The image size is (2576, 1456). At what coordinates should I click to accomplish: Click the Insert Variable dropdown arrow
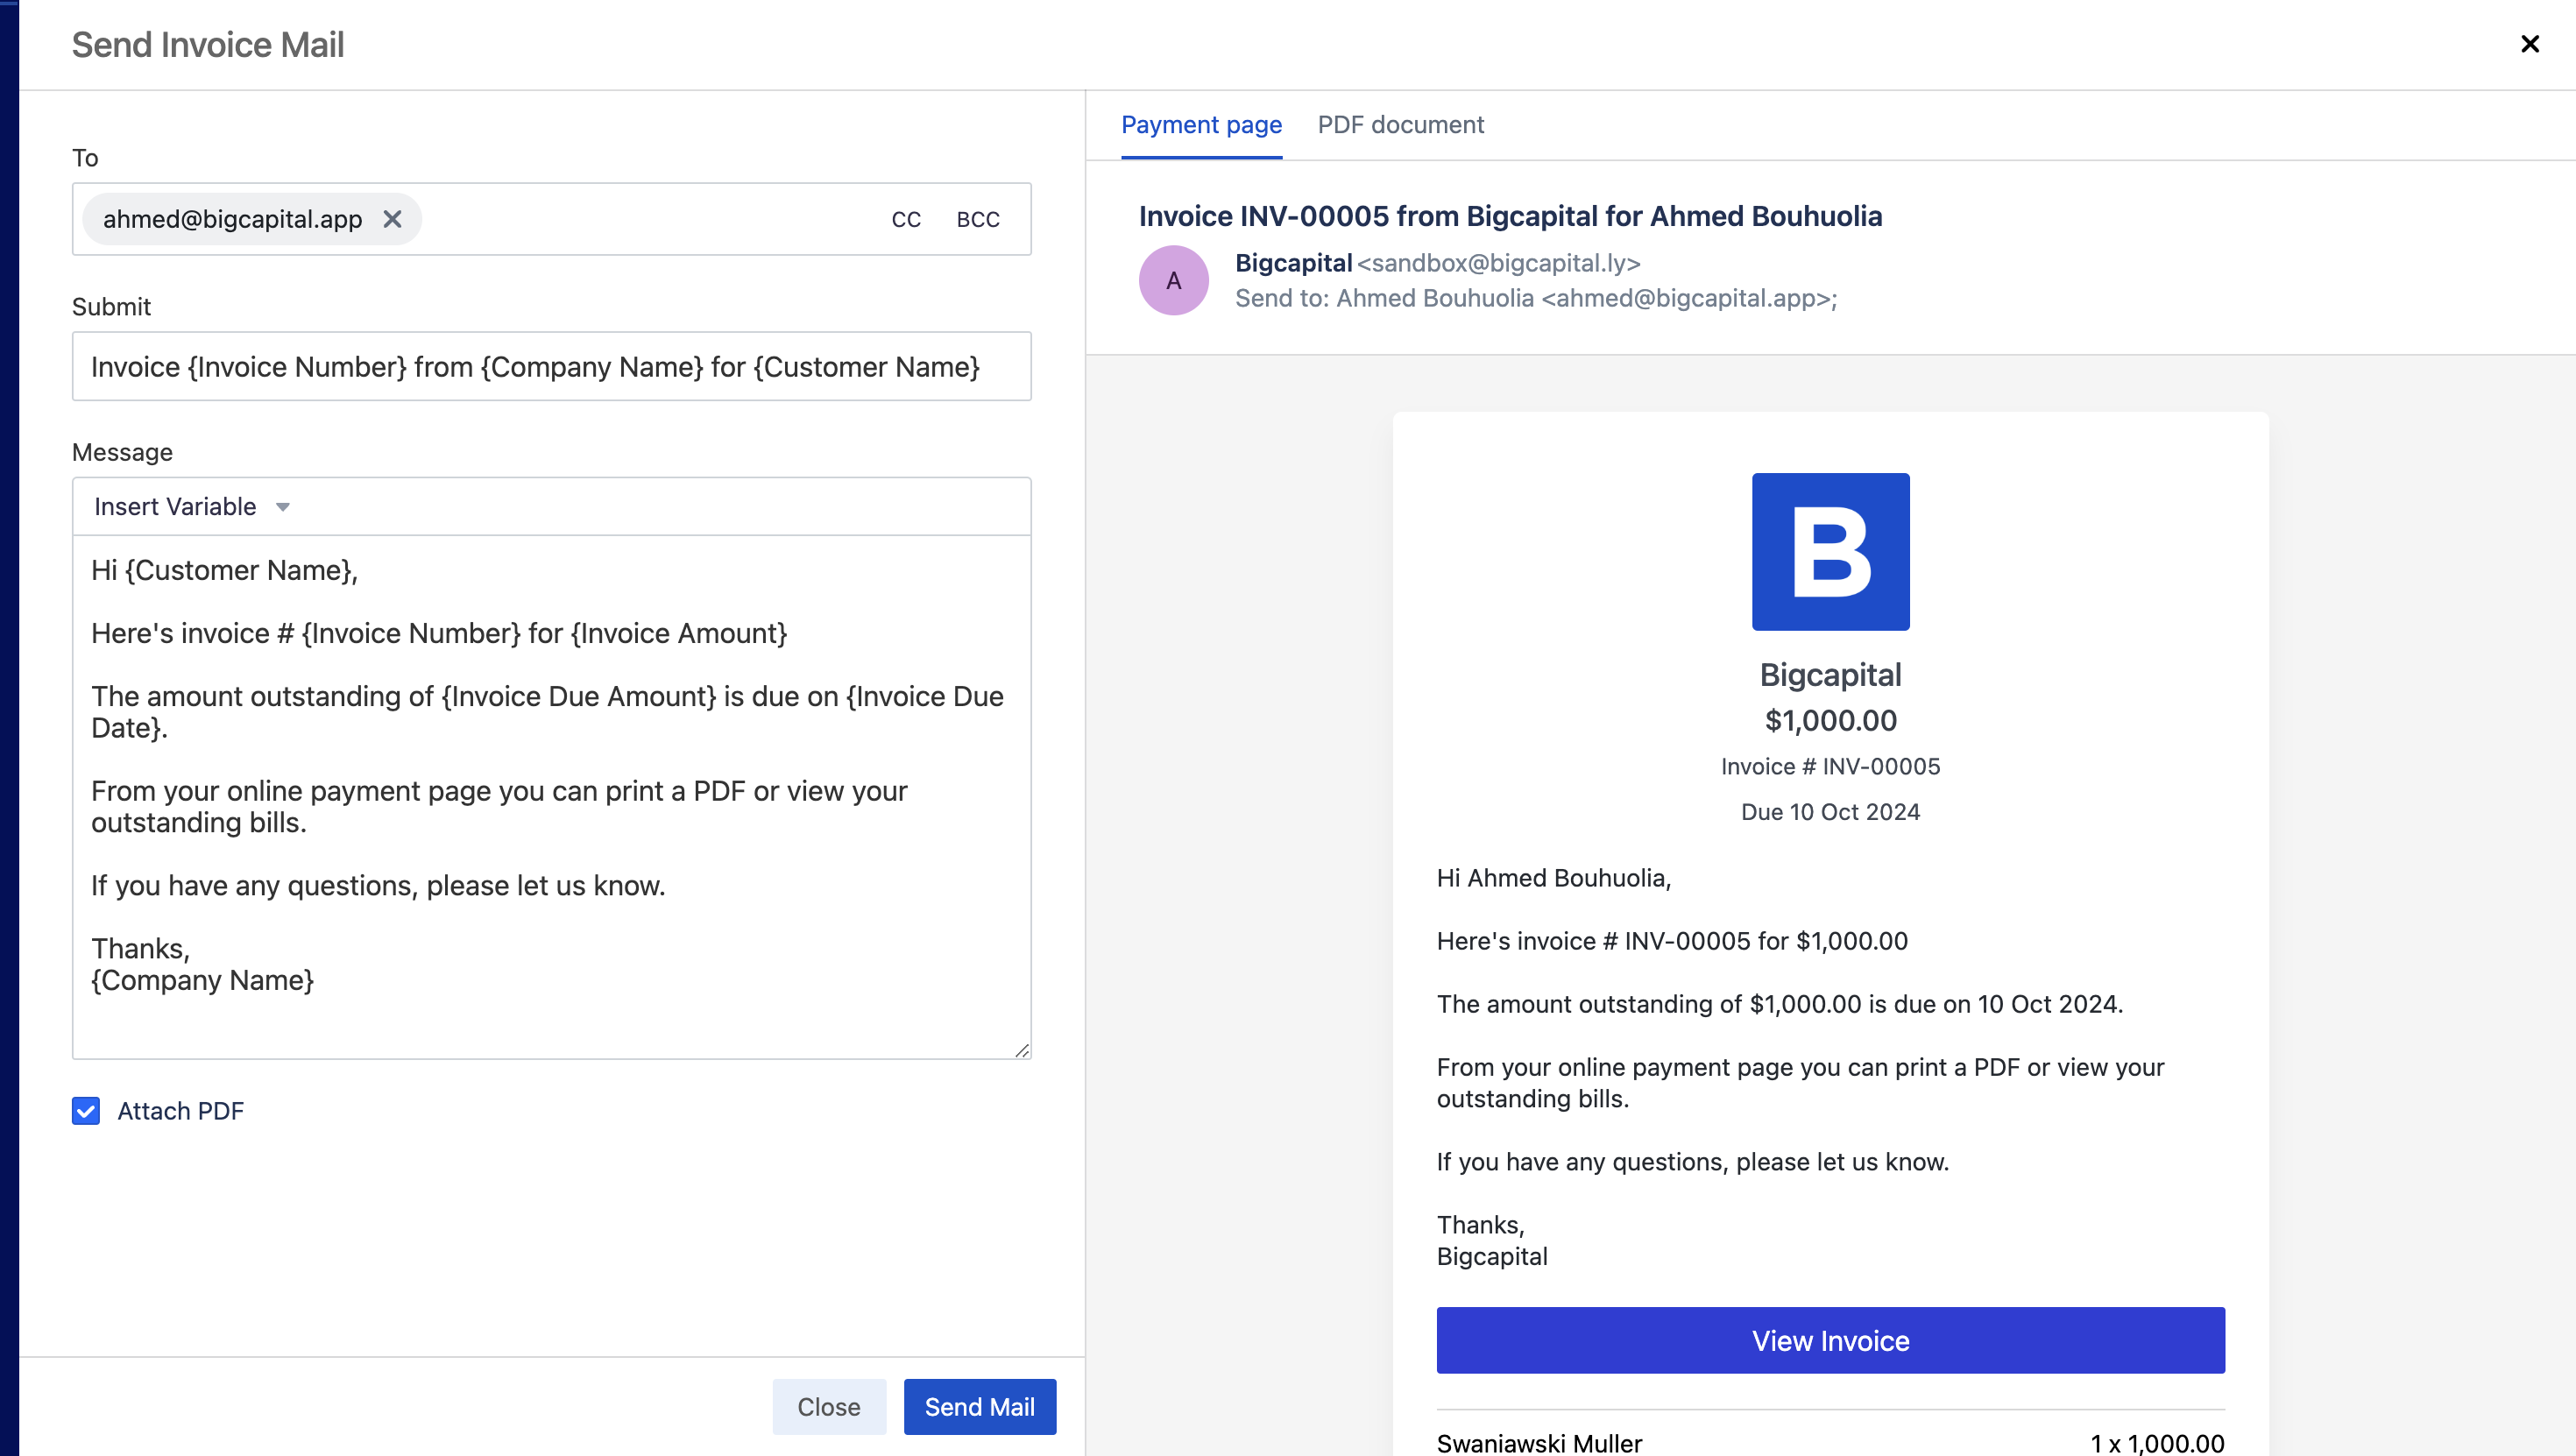(281, 508)
